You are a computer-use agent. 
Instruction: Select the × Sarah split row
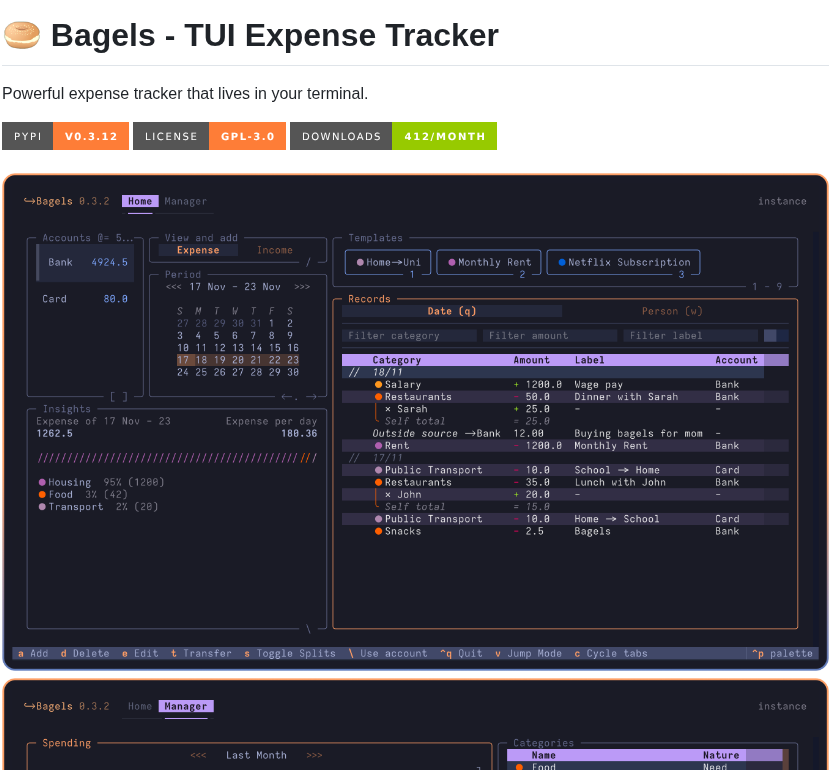point(565,409)
